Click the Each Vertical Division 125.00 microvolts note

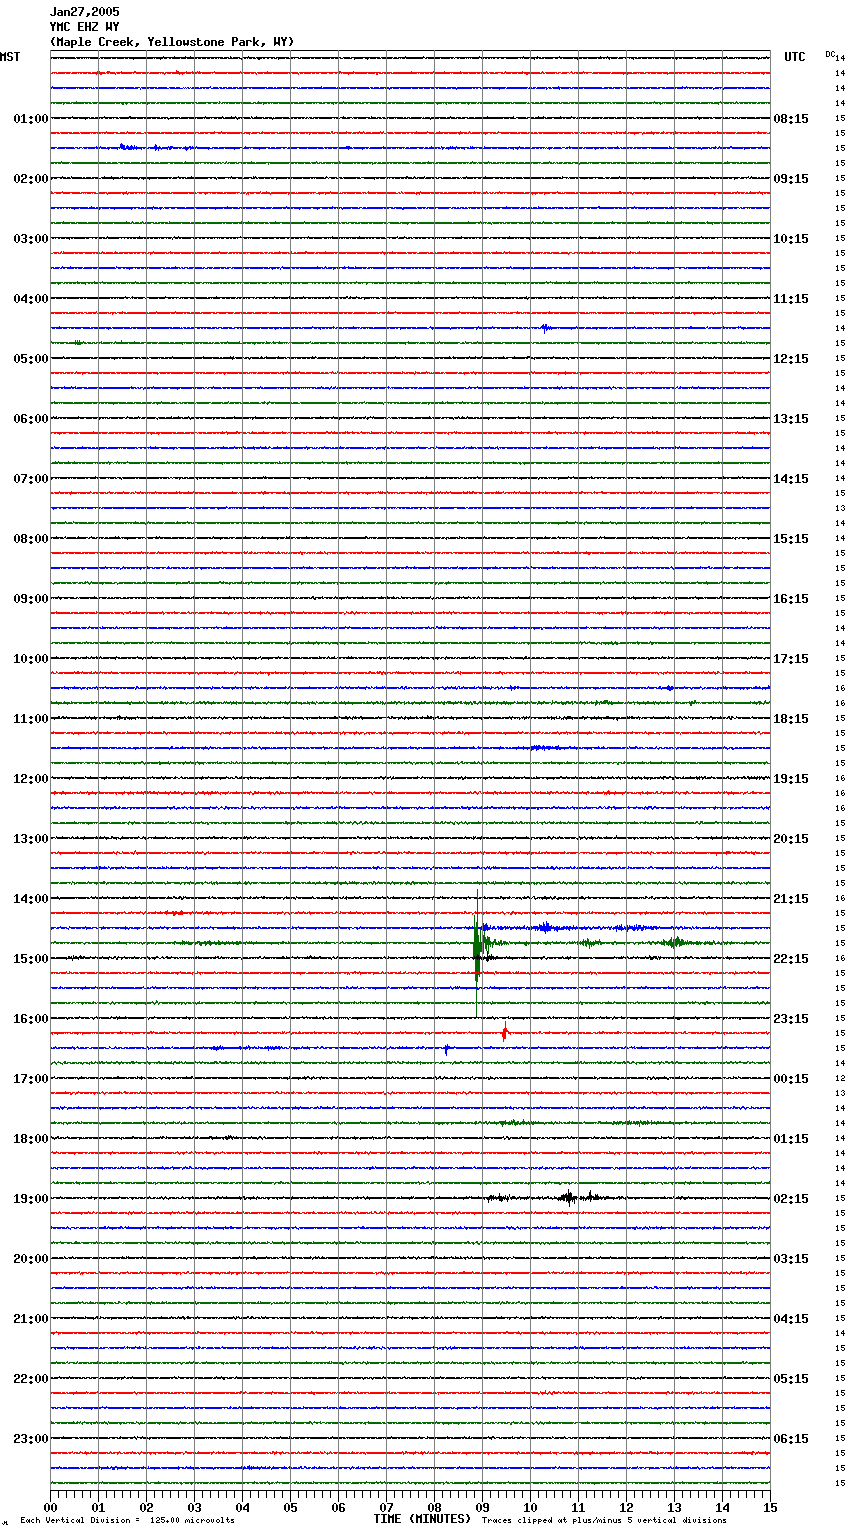[127, 1520]
